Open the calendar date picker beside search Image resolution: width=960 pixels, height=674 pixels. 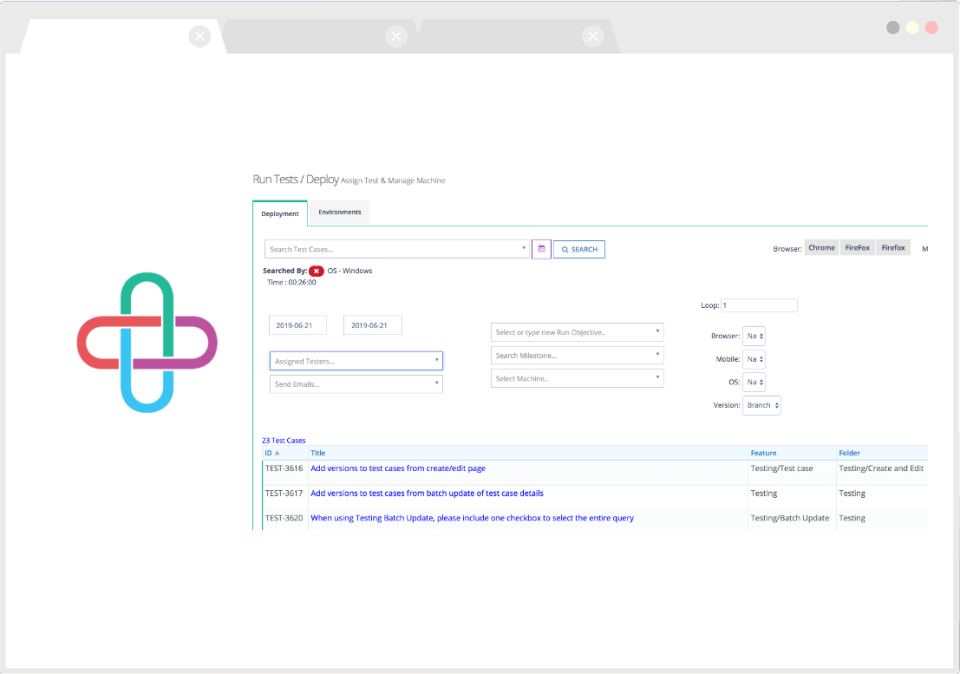tap(541, 248)
